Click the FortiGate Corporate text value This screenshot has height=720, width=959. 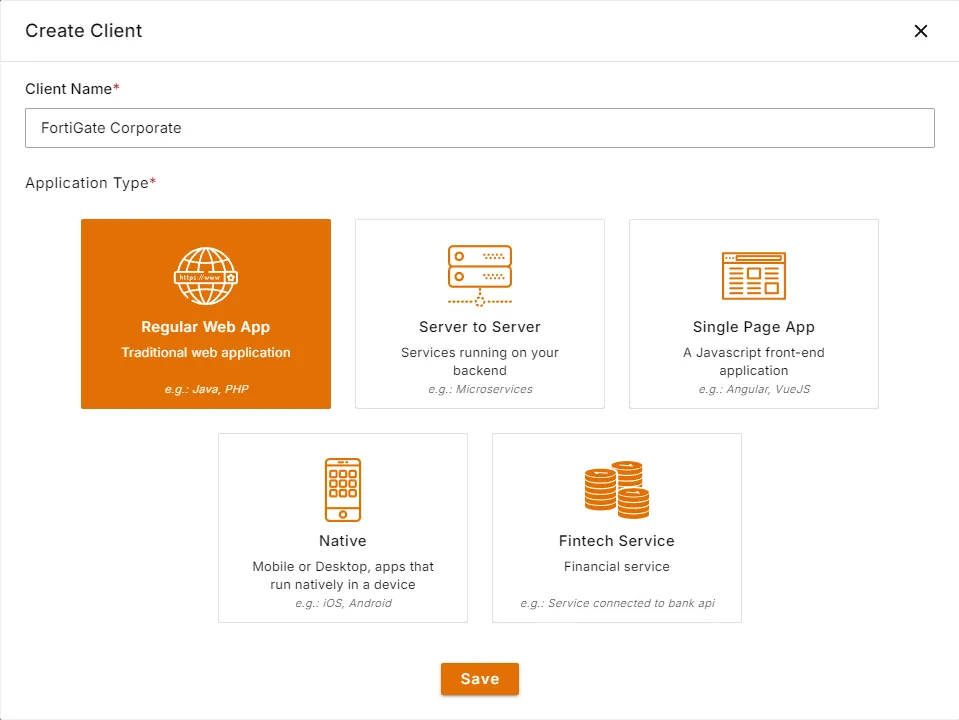coord(114,128)
